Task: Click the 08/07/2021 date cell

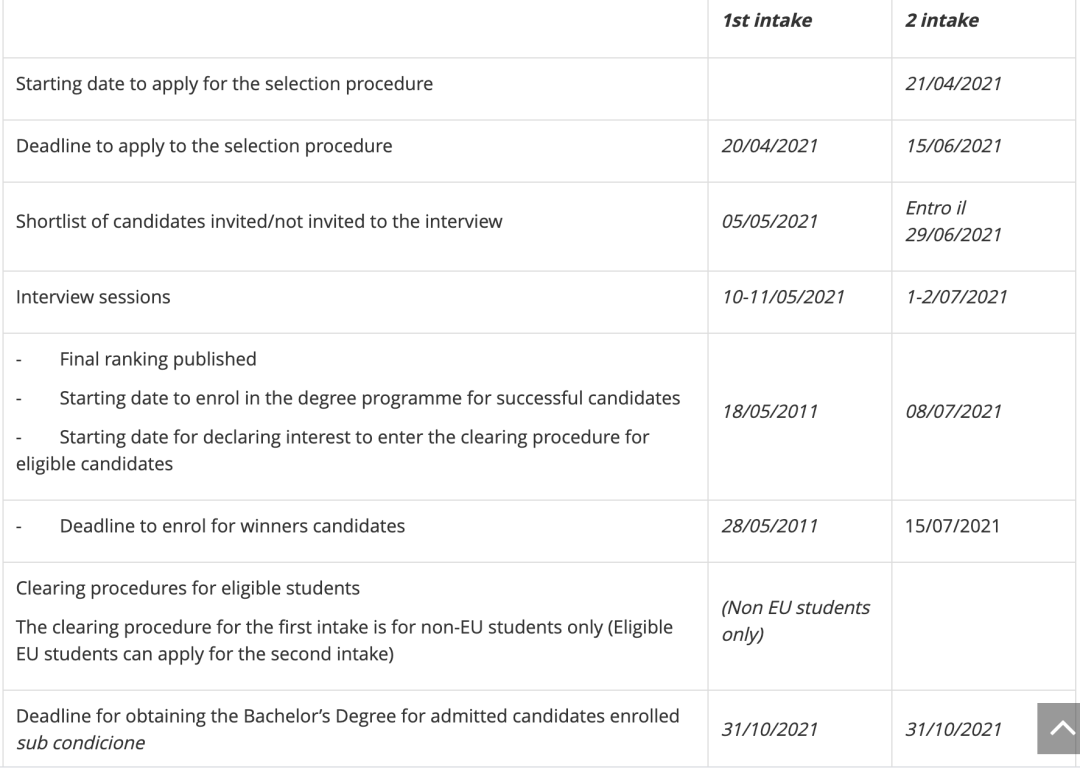Action: coord(953,411)
